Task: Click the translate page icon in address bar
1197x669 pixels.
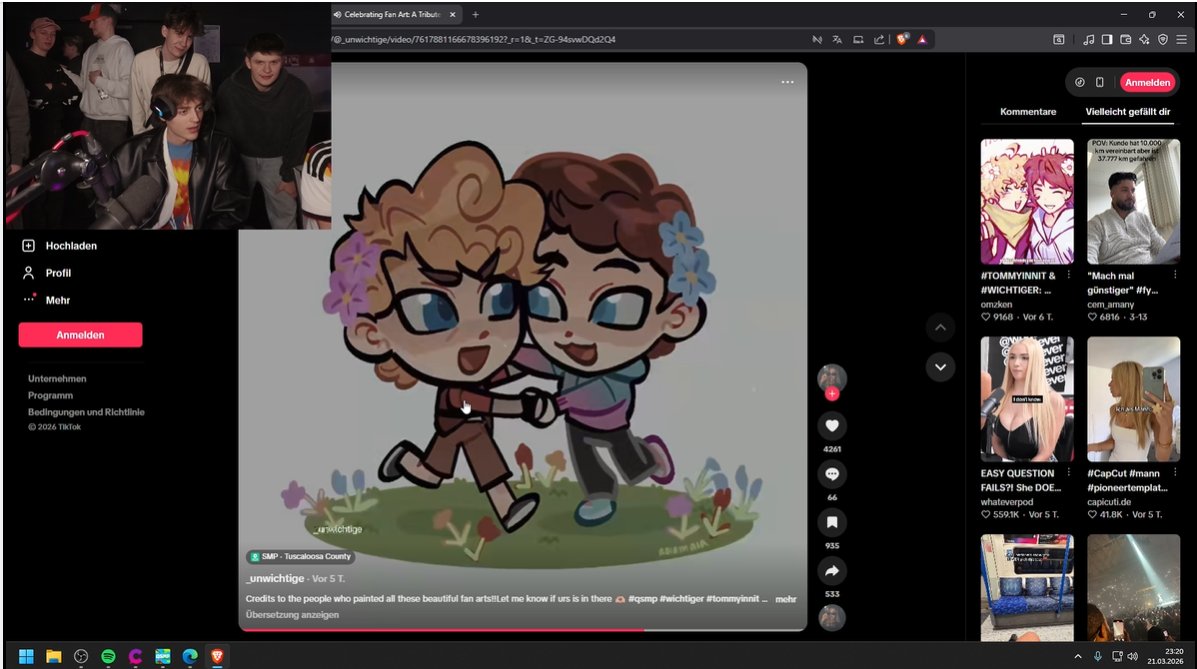Action: coord(837,39)
